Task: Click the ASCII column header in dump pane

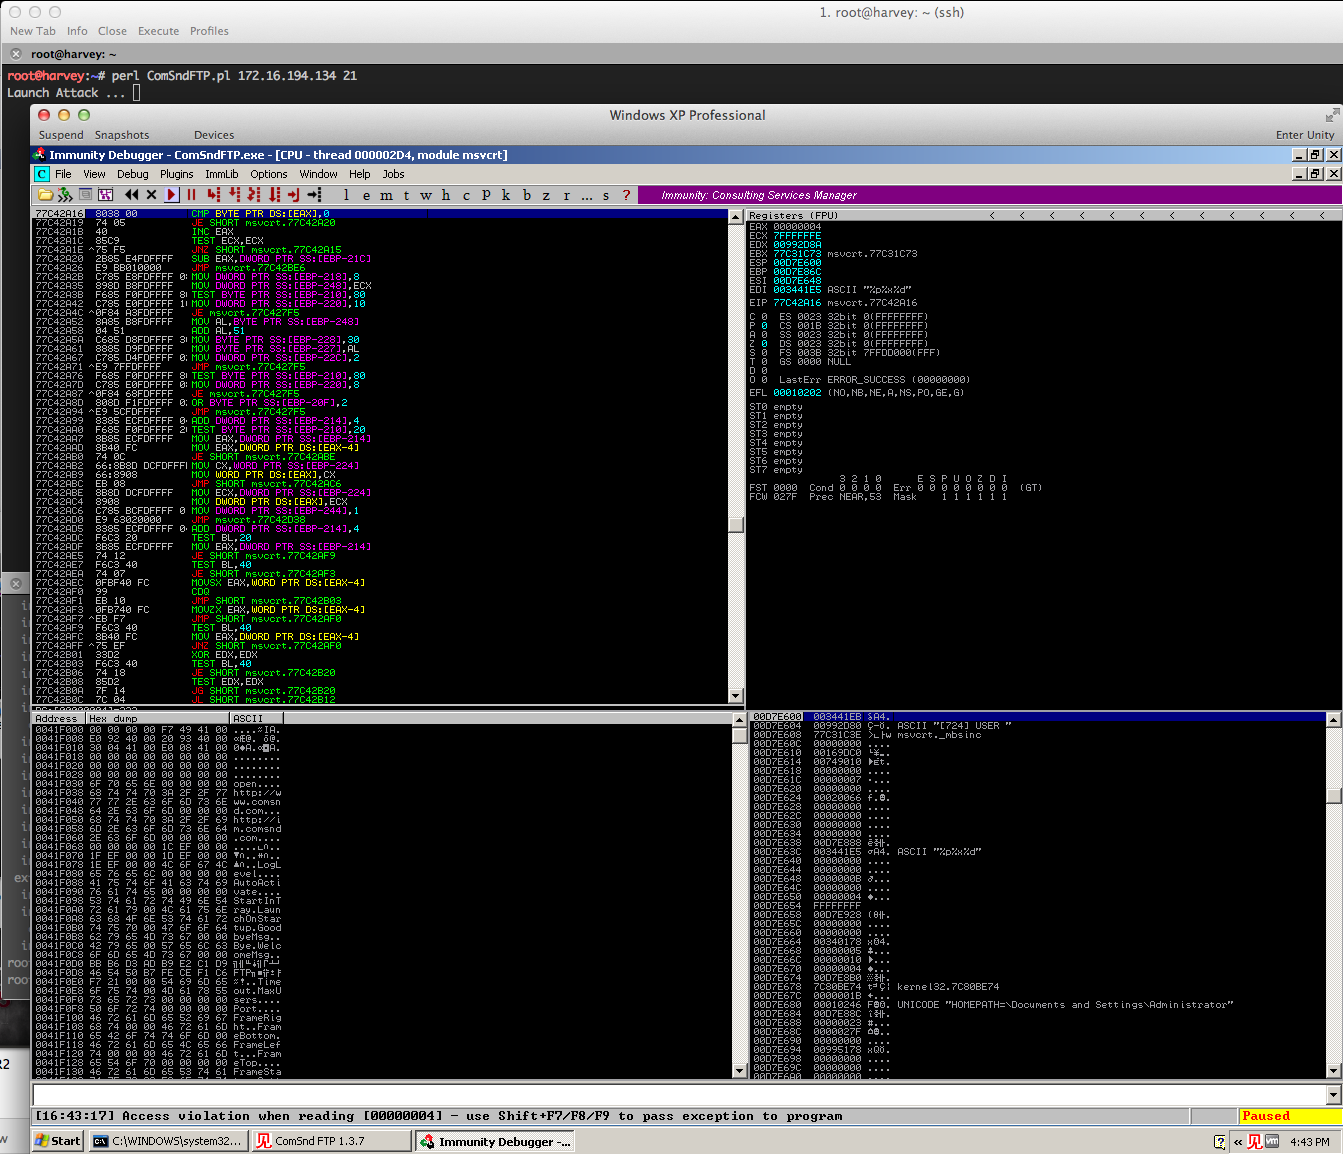Action: pos(256,718)
